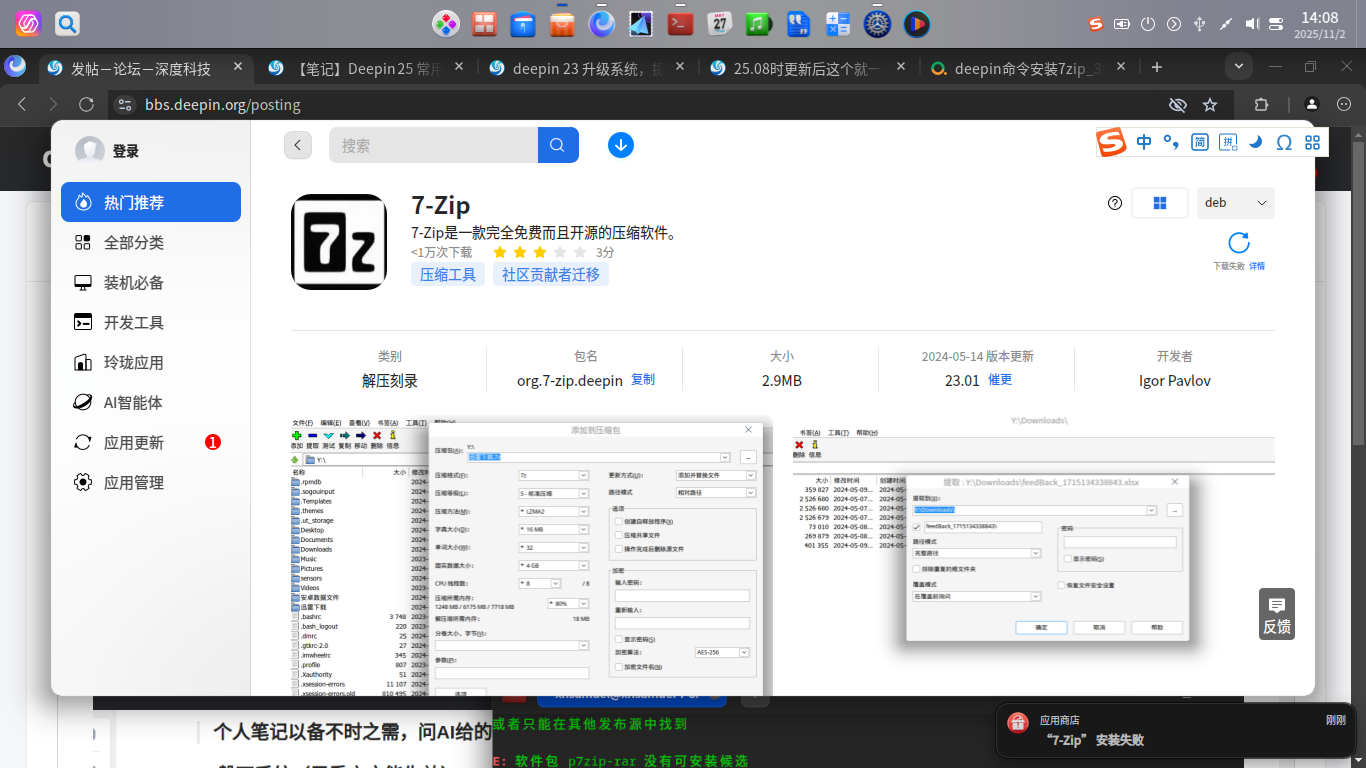Viewport: 1366px width, 768px height.
Task: Click the help question mark icon
Action: [x=1115, y=203]
